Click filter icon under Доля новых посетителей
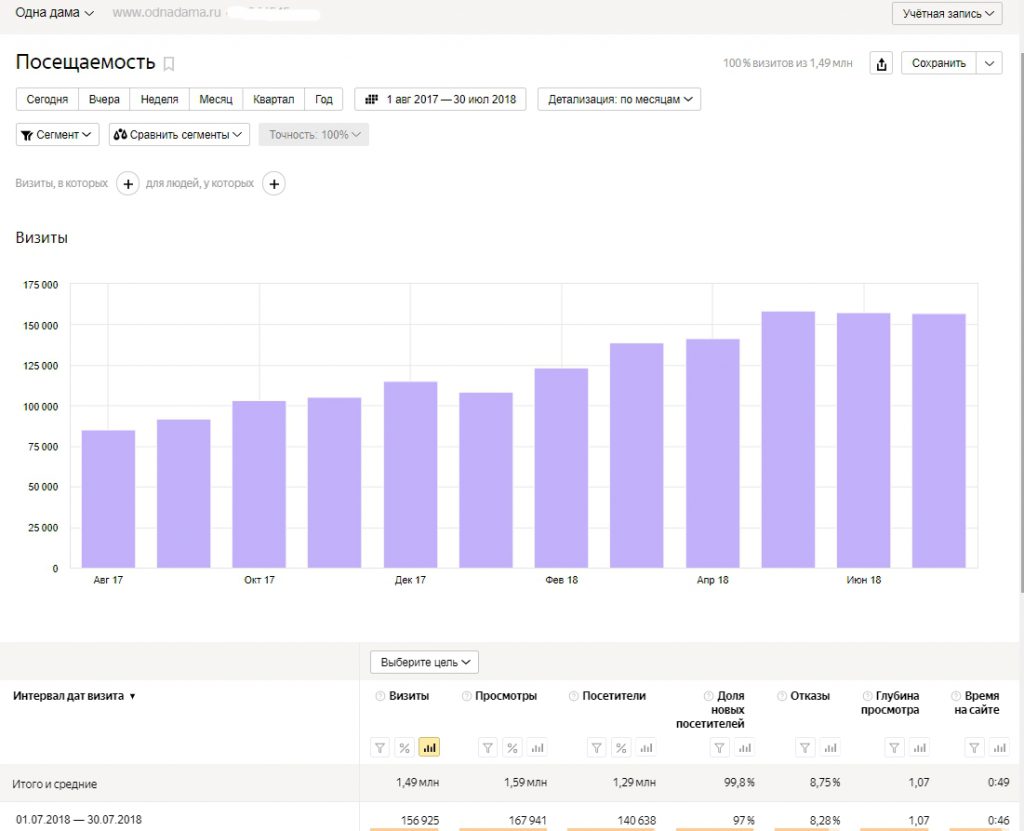Image resolution: width=1024 pixels, height=831 pixels. coord(719,747)
